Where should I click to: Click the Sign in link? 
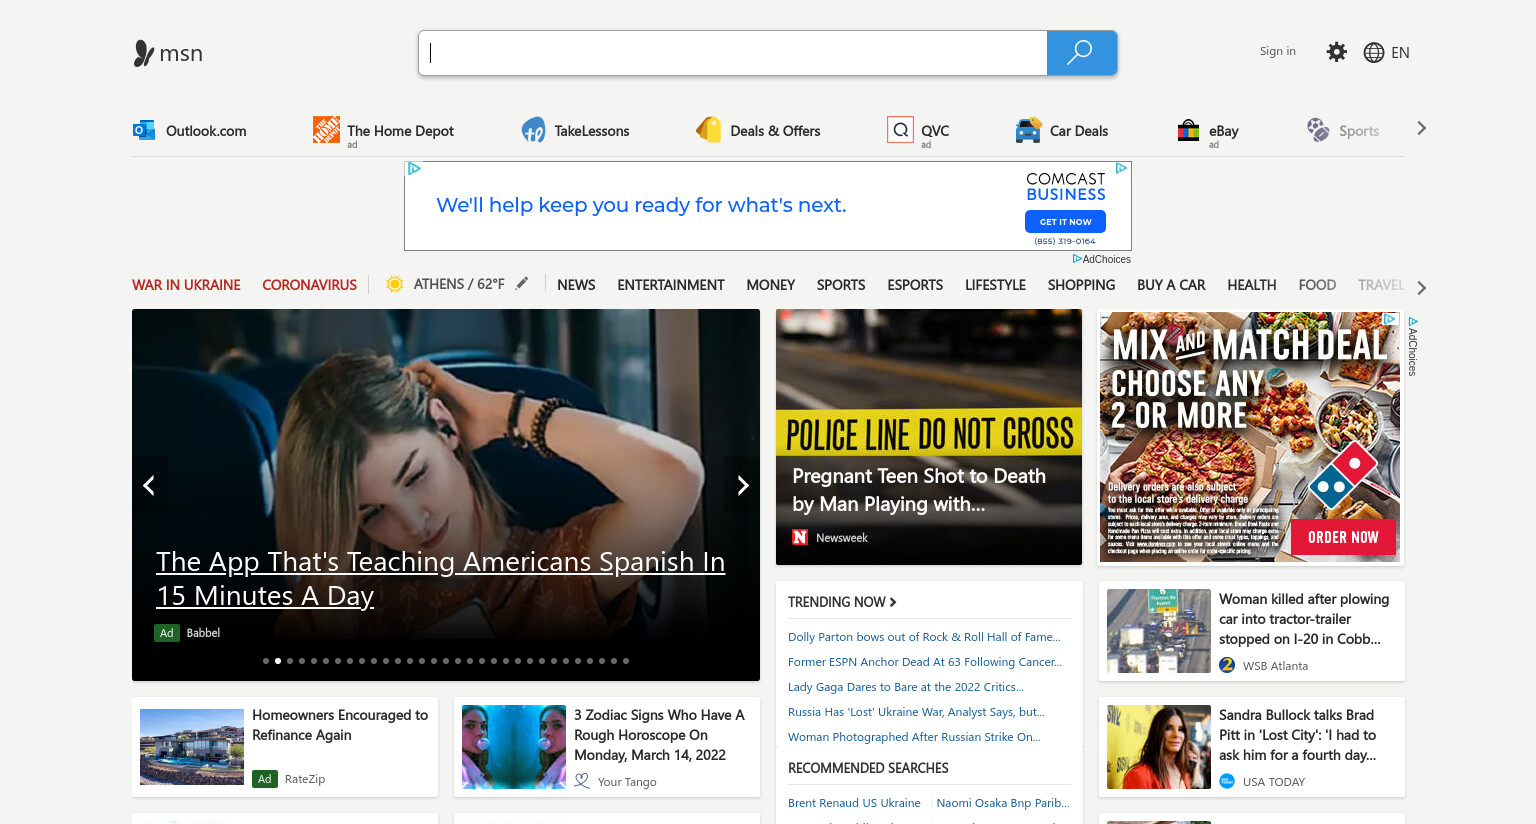[x=1277, y=51]
